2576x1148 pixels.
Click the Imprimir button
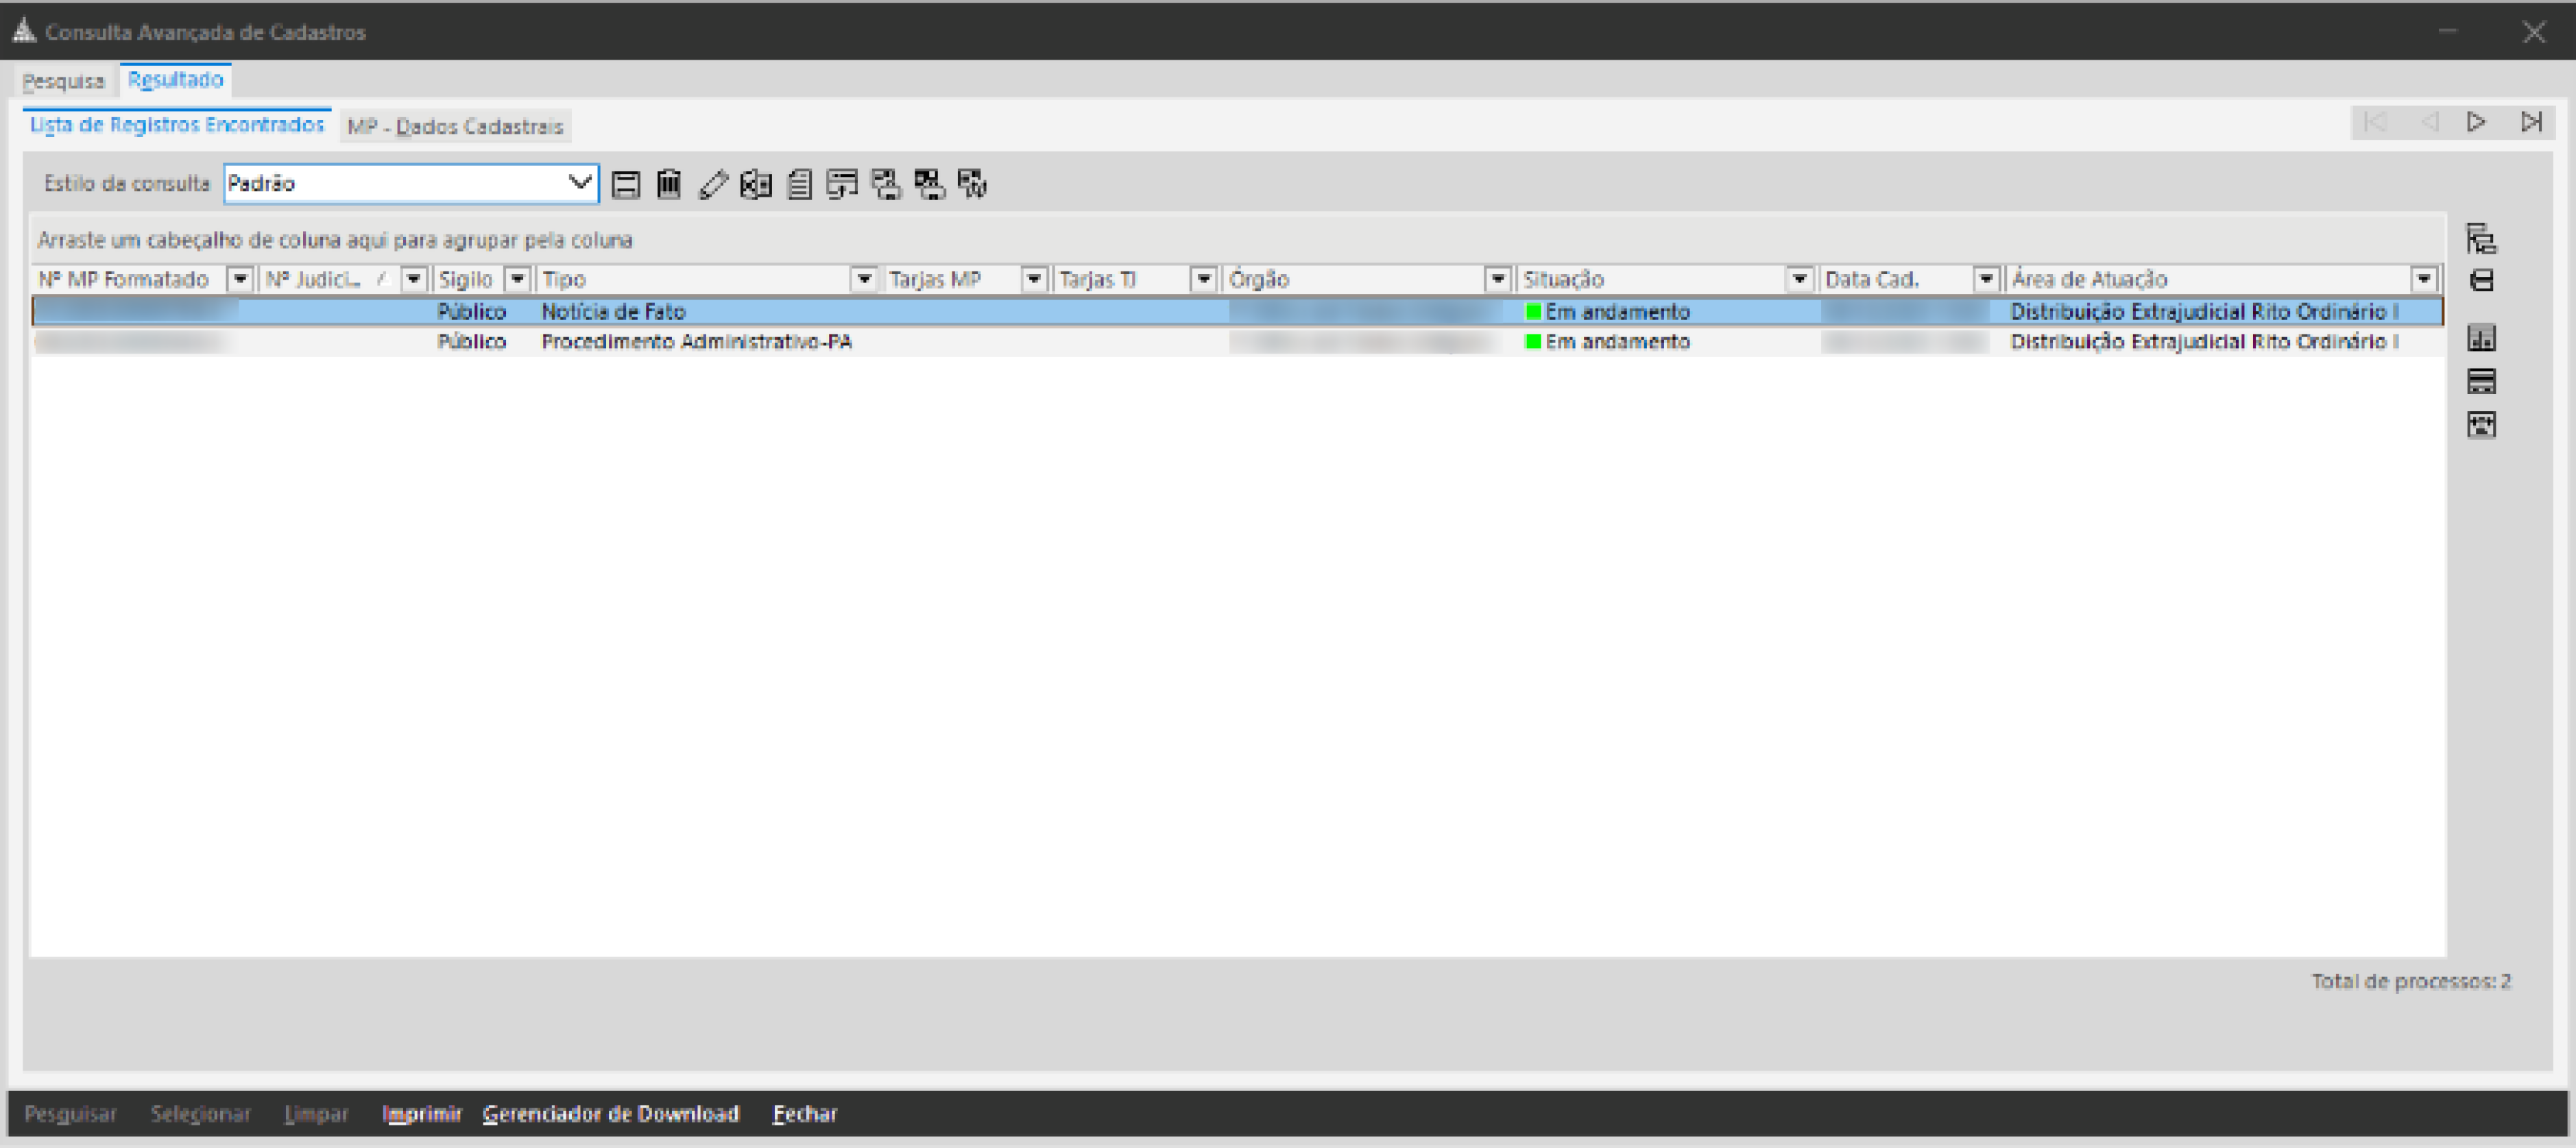click(421, 1113)
